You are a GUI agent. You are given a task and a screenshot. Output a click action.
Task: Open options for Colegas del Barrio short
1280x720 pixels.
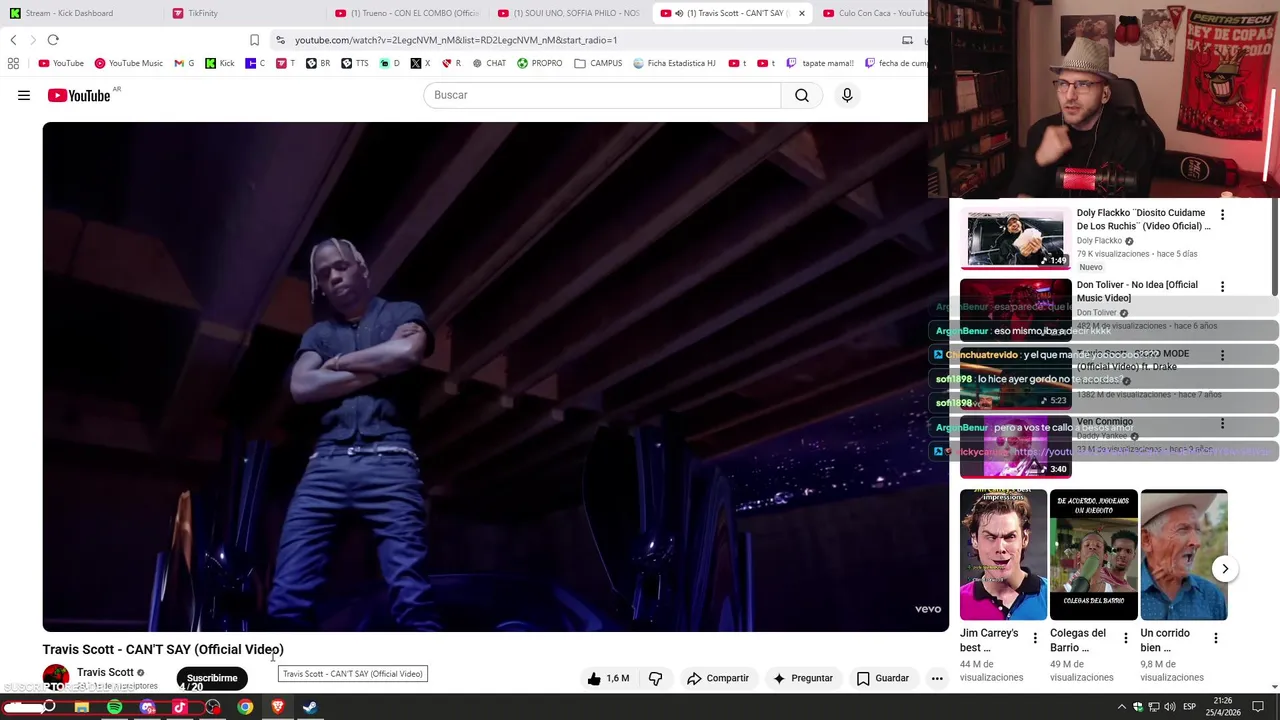(1125, 638)
